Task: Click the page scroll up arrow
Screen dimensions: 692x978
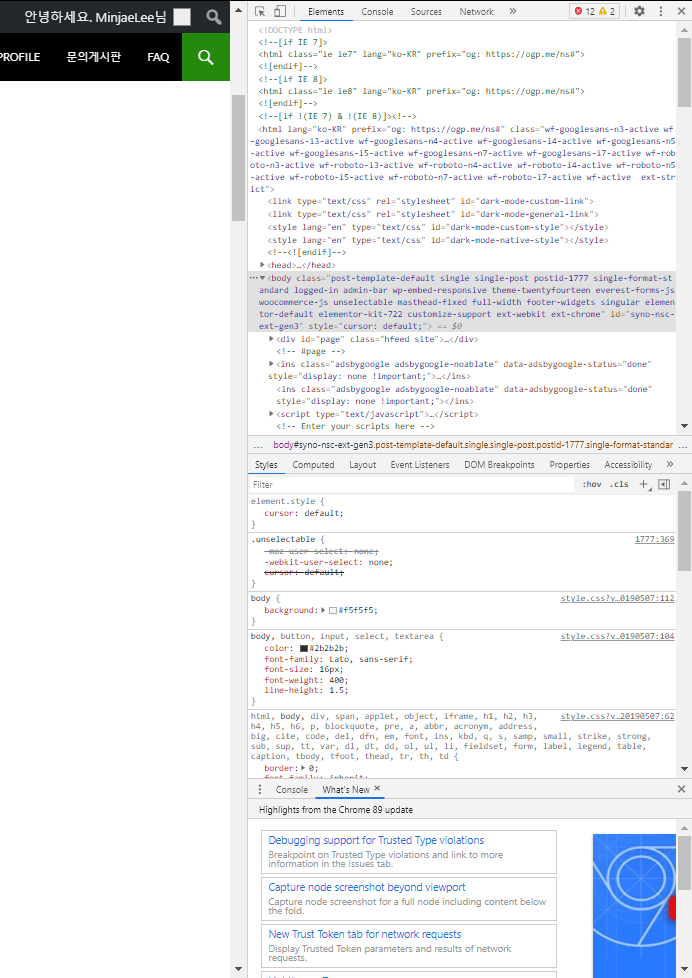Action: (x=238, y=9)
